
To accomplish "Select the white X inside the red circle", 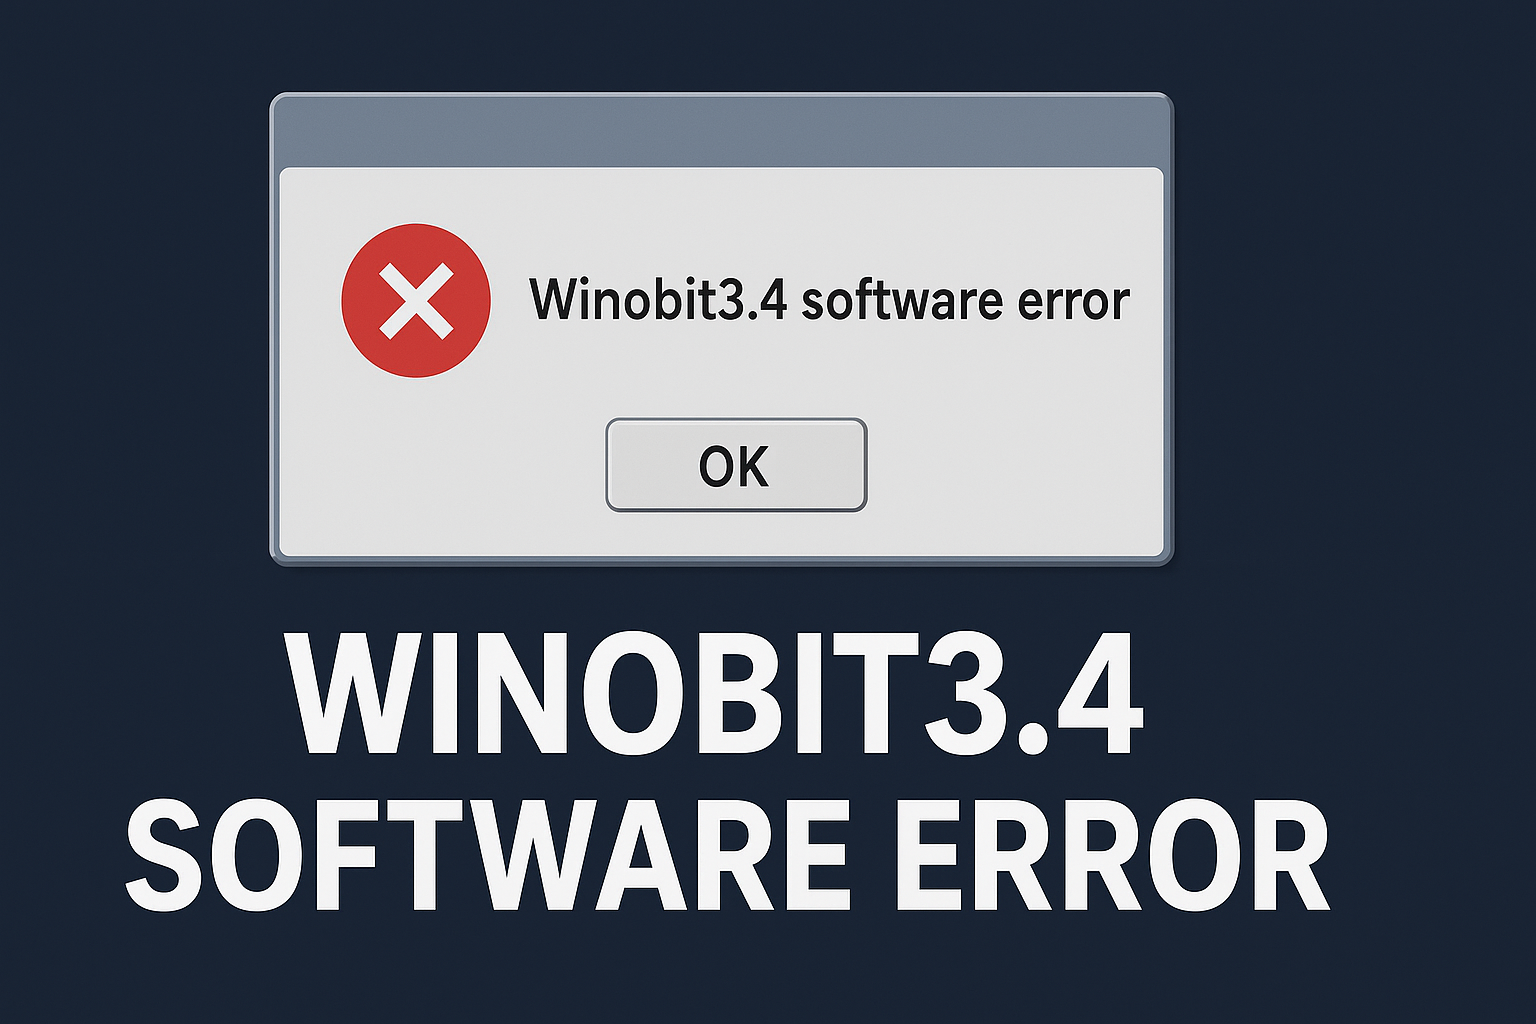I will pos(416,300).
